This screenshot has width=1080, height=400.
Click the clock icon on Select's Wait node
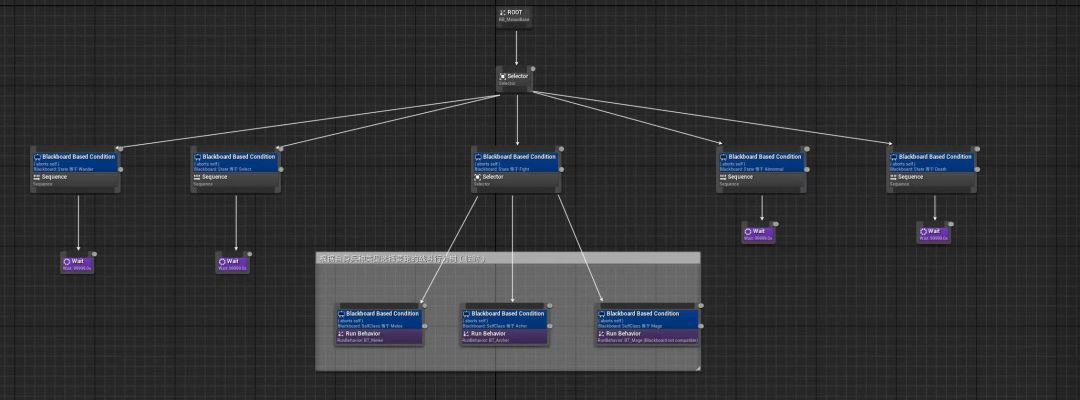click(x=222, y=261)
